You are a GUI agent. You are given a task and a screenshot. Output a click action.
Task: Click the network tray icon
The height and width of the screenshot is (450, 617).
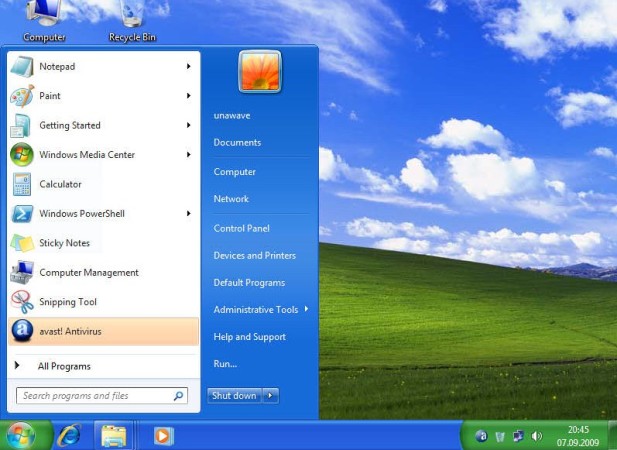[518, 436]
